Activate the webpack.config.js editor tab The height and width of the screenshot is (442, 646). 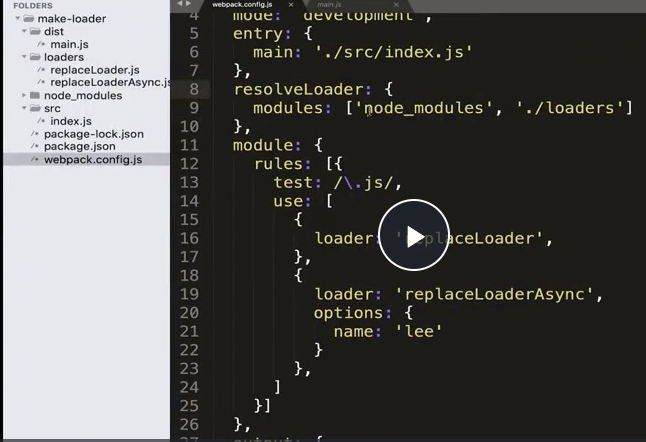coord(241,5)
